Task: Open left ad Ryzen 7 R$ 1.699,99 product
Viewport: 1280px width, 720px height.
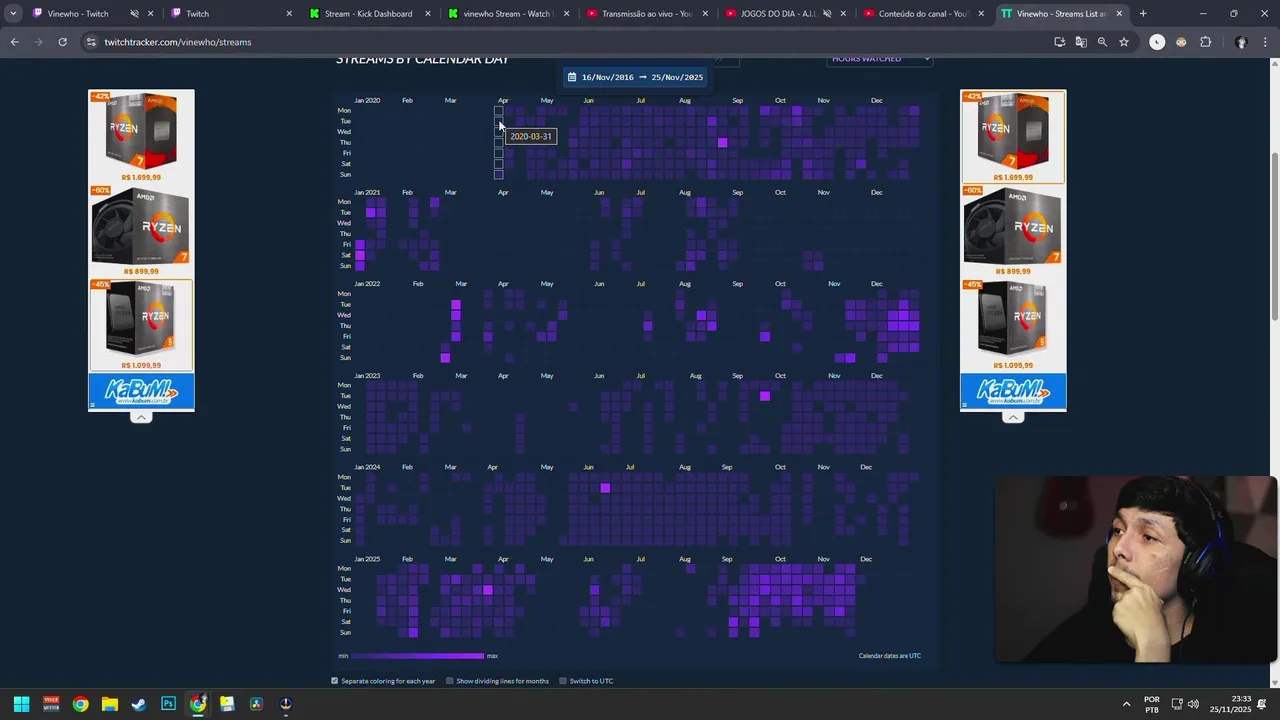Action: tap(141, 137)
